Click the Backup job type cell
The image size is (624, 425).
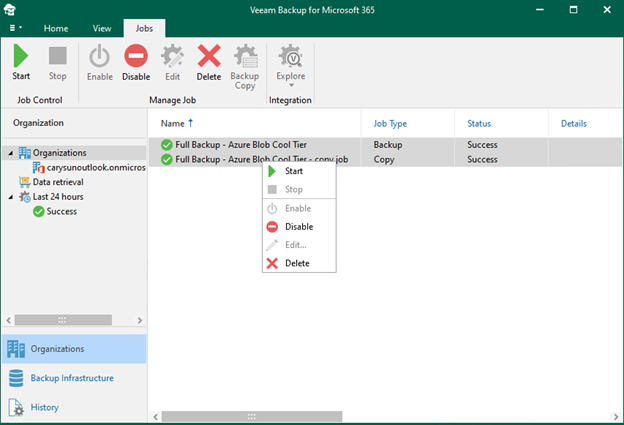tap(388, 145)
